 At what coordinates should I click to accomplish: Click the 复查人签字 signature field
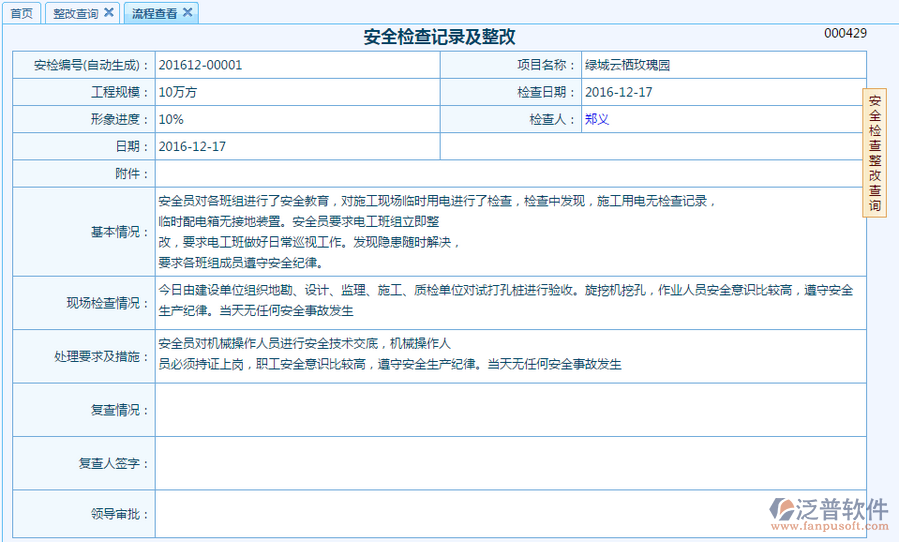click(x=510, y=463)
